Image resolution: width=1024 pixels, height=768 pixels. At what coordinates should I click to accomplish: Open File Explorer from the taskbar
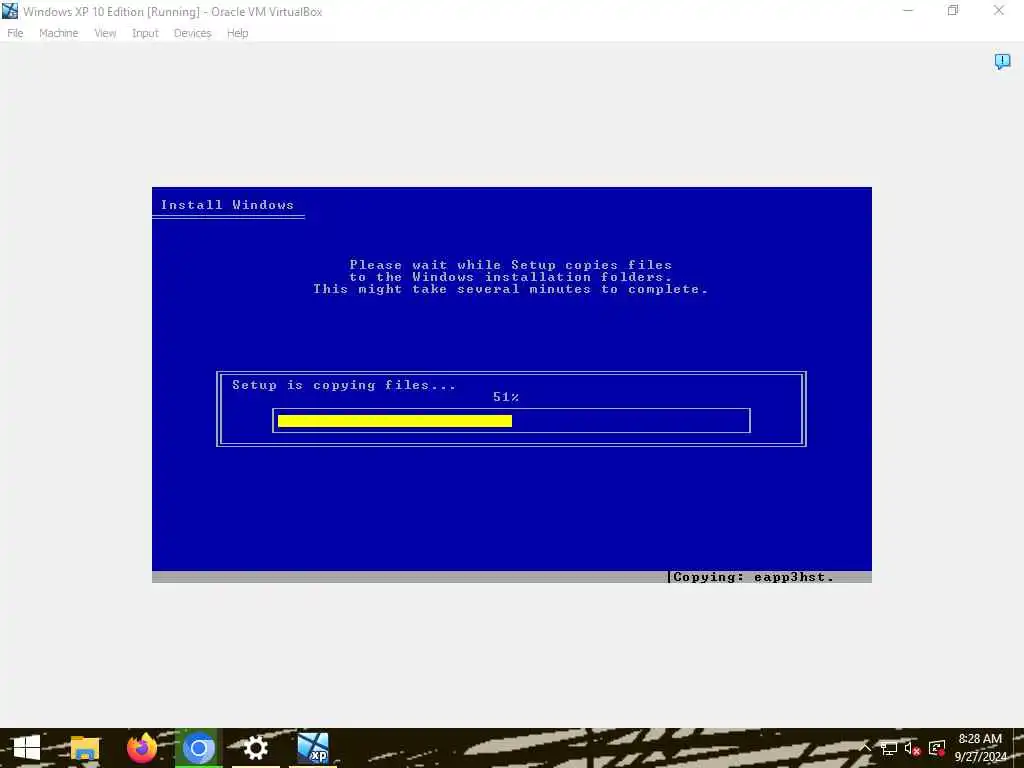click(x=85, y=748)
